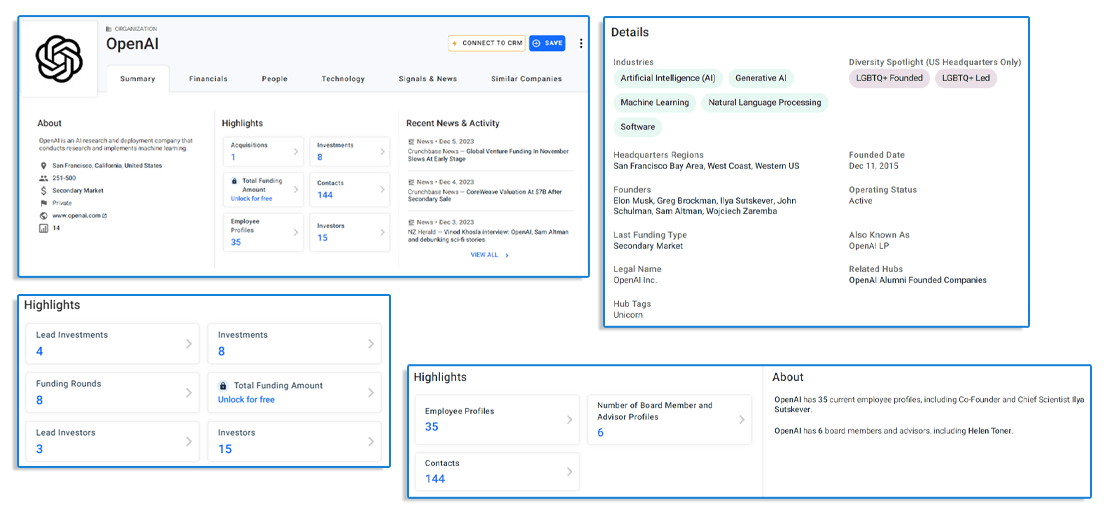Click the news icon for the Dec 3, 2023 item

(411, 222)
